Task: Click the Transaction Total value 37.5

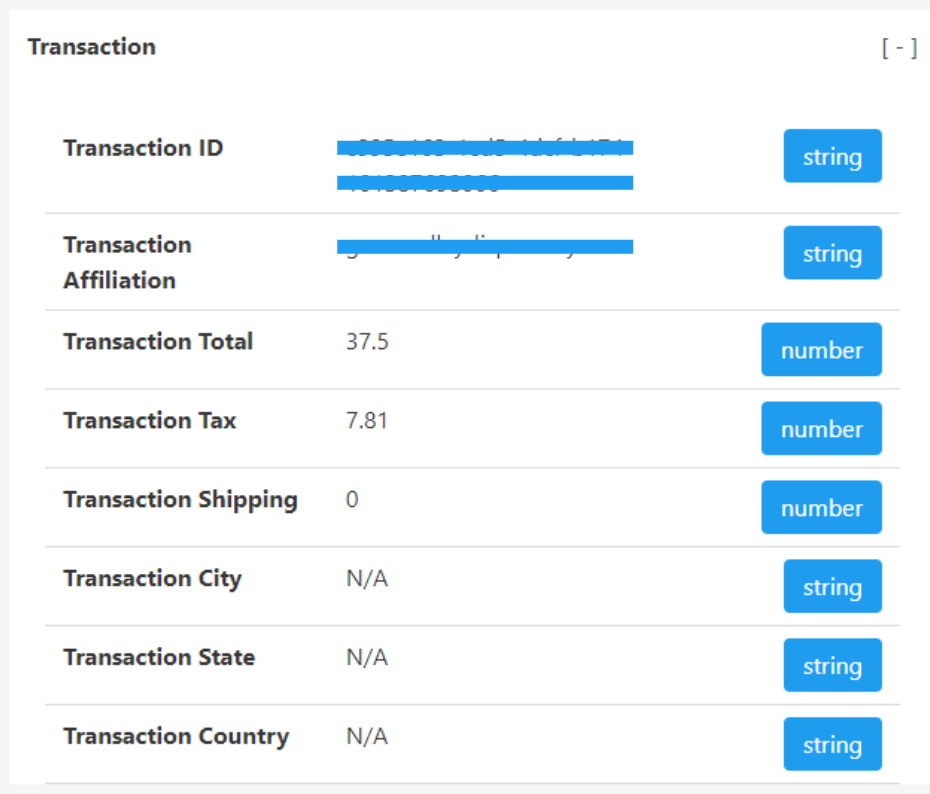Action: [367, 341]
